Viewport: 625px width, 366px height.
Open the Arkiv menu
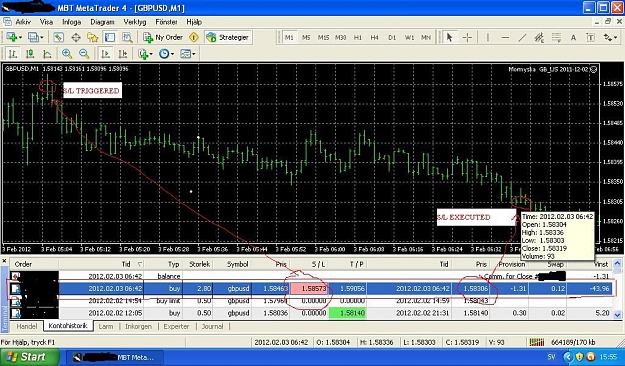click(24, 22)
